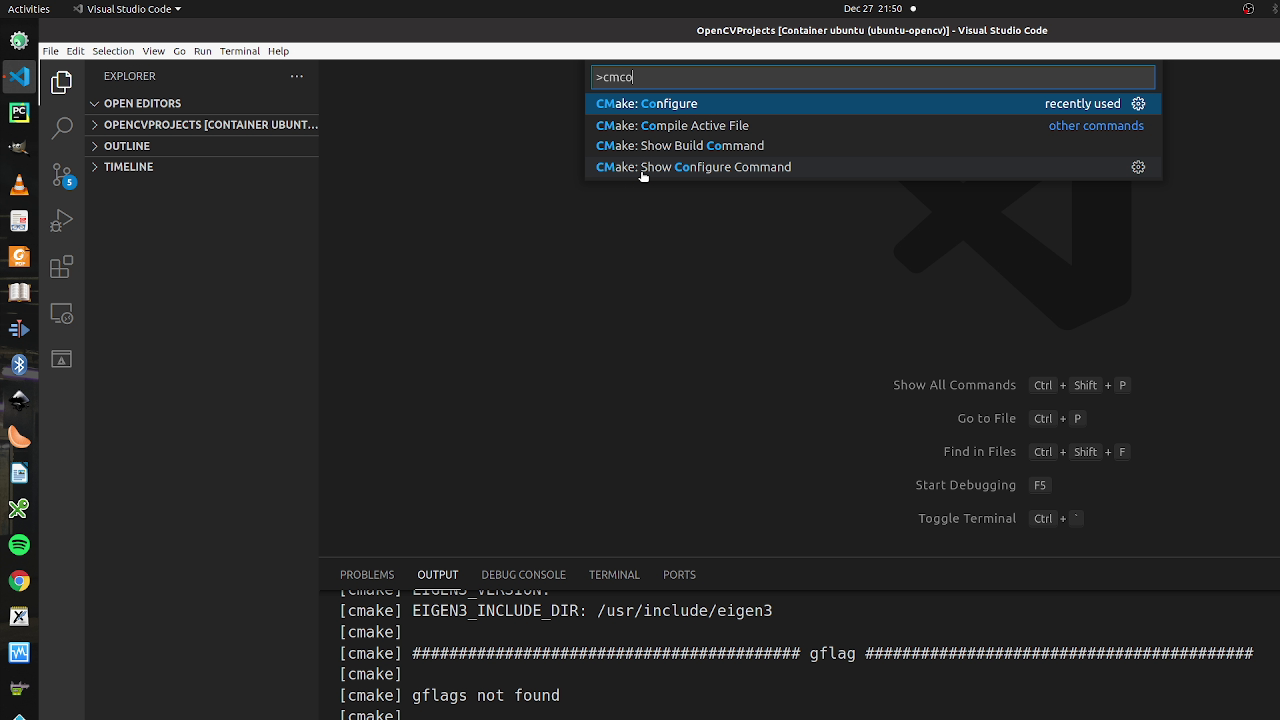Launch Spotify from the Ubuntu dock
The height and width of the screenshot is (720, 1280).
(19, 545)
